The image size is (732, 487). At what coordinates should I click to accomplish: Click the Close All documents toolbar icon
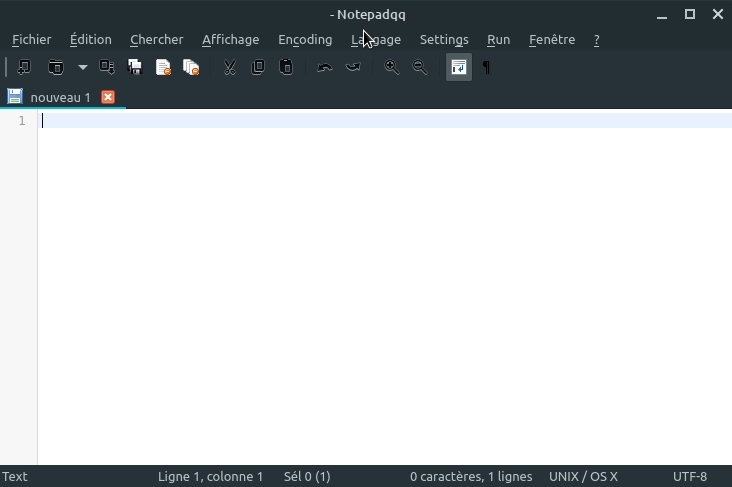coord(191,67)
